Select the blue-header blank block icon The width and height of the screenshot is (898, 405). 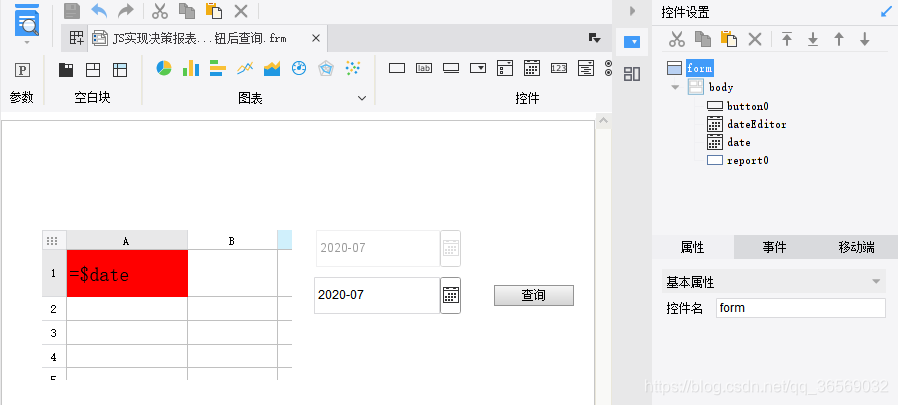pyautogui.click(x=120, y=70)
